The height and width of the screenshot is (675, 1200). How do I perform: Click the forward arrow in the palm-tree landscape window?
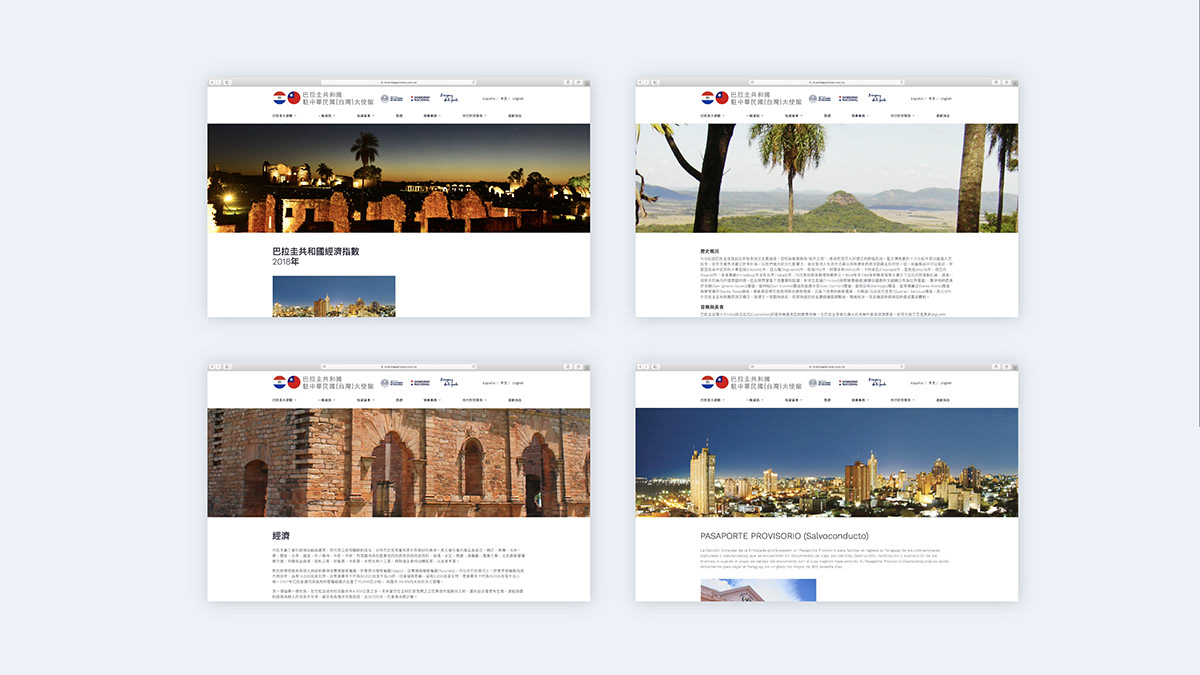click(648, 82)
